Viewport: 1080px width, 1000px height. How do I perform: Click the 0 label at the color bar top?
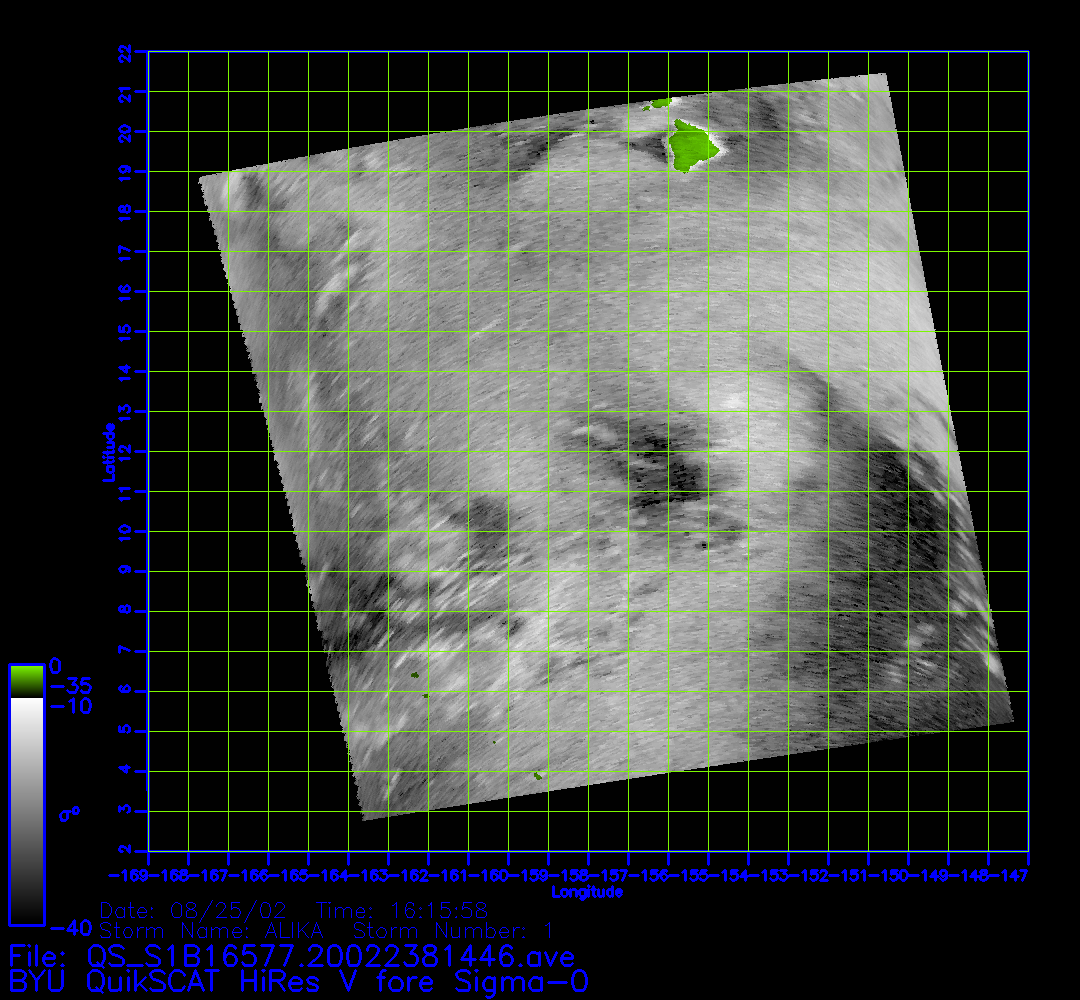click(x=56, y=666)
